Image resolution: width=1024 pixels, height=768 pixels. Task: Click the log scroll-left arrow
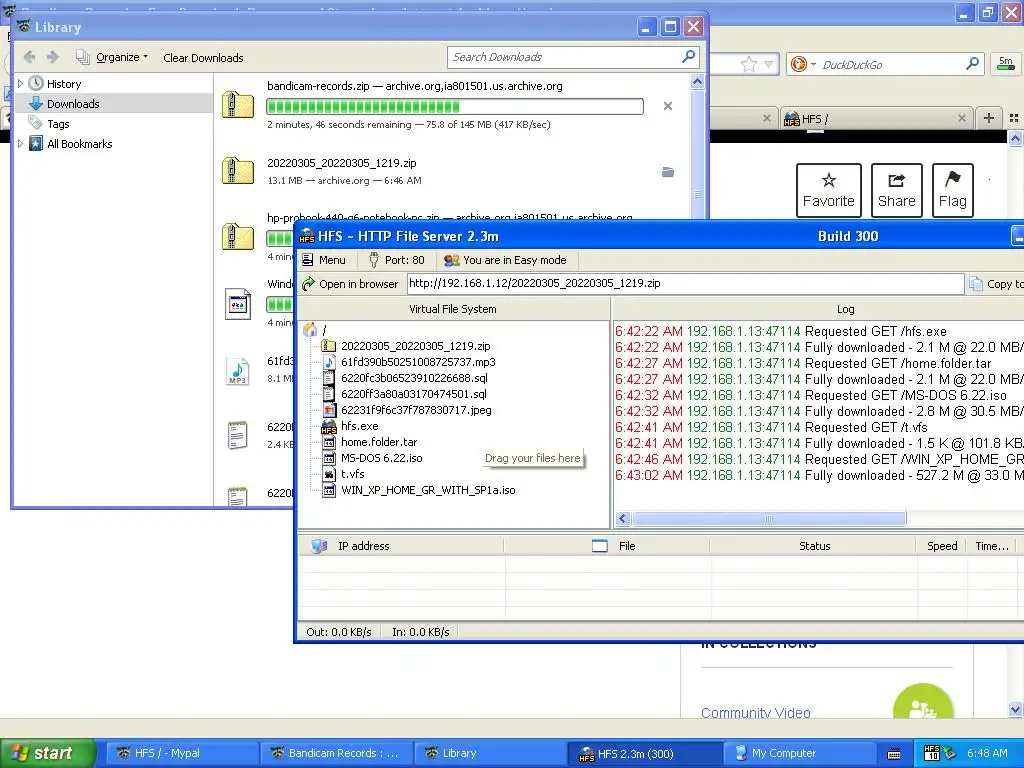coord(622,519)
